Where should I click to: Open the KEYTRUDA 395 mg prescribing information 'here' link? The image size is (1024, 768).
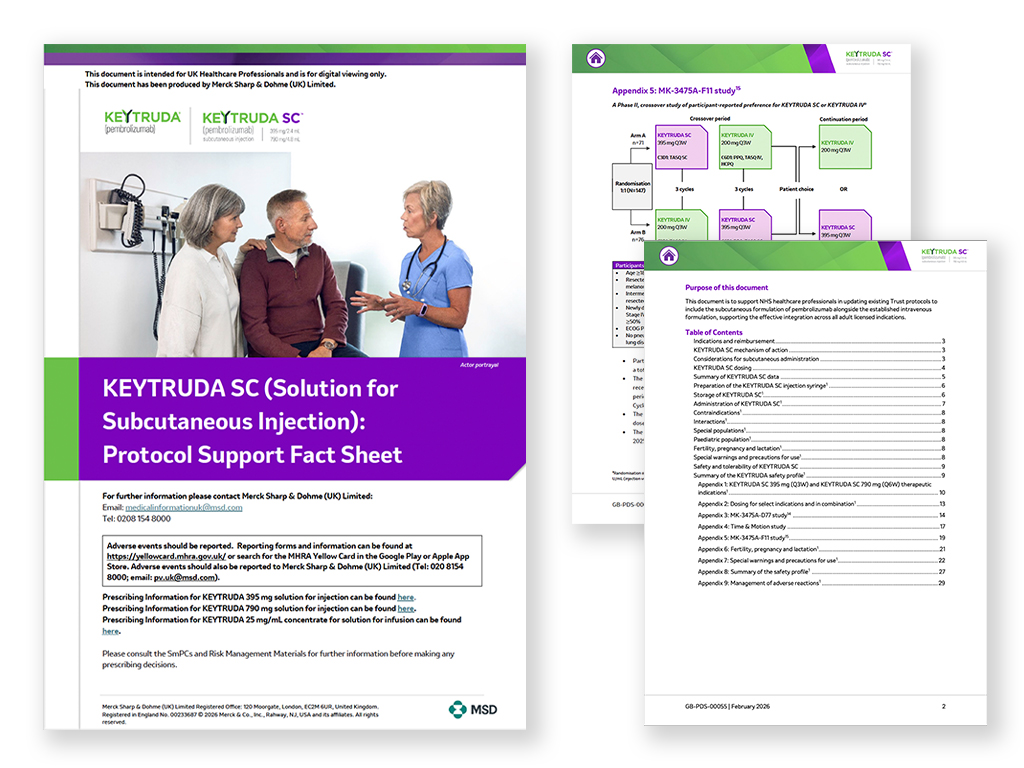[406, 597]
